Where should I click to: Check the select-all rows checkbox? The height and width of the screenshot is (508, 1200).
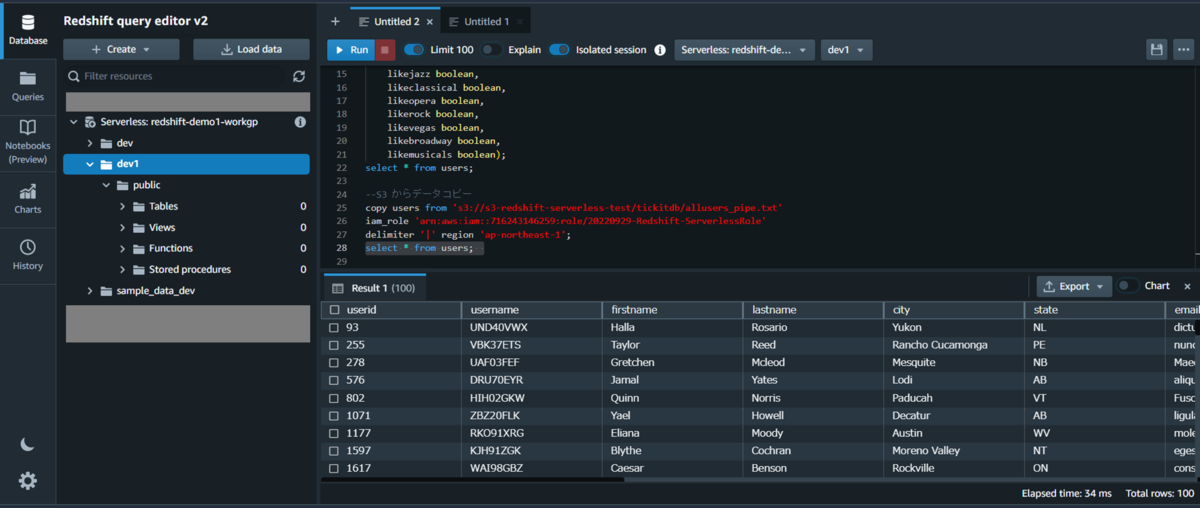pos(334,310)
